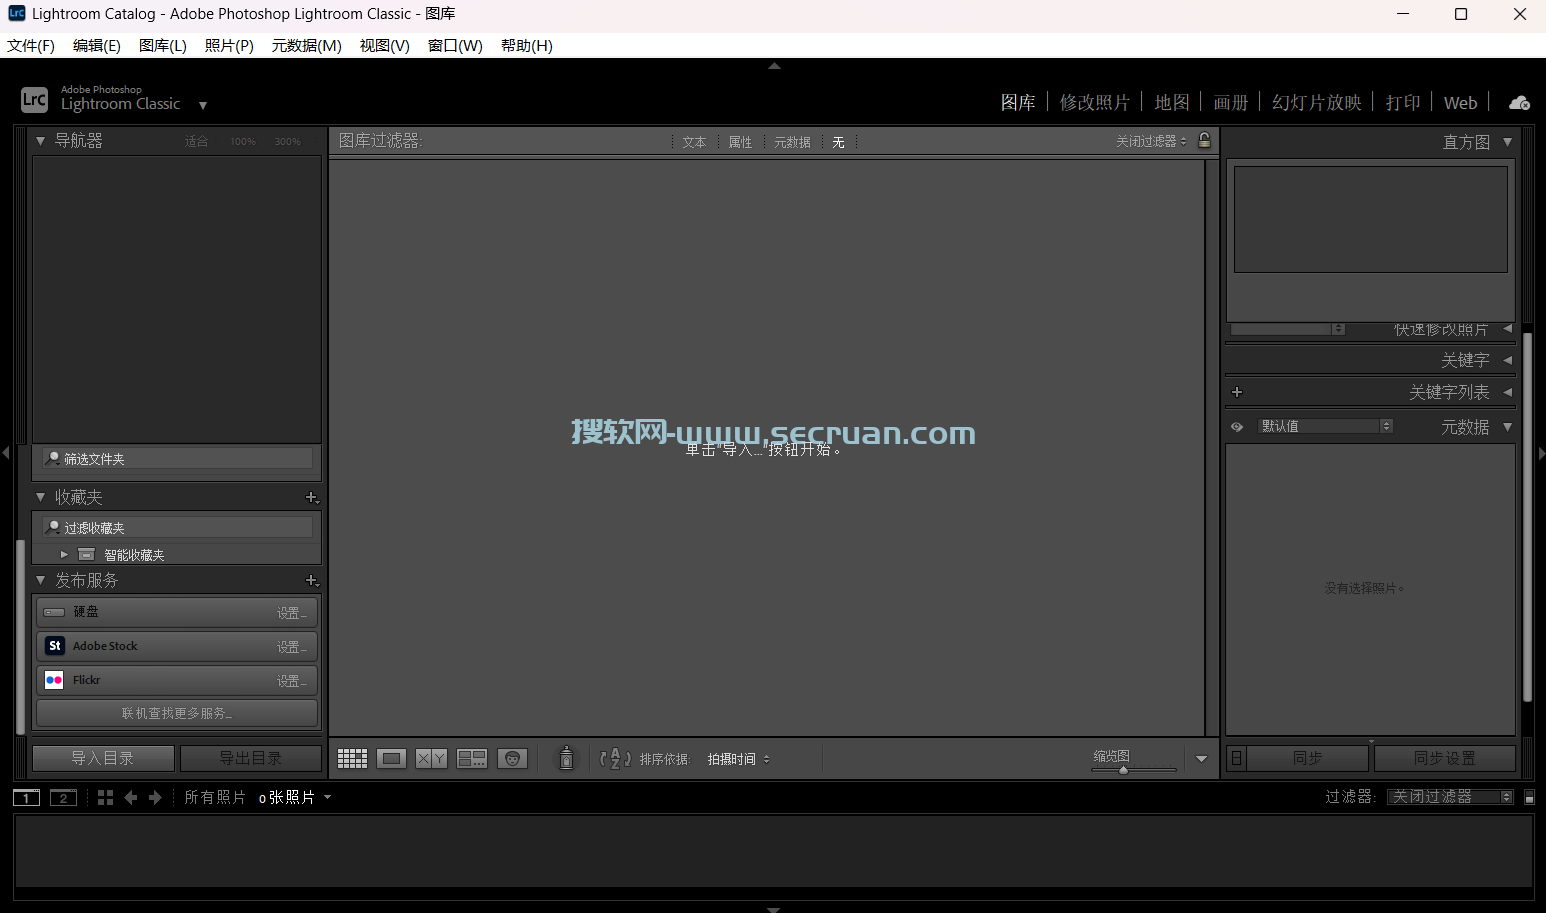This screenshot has width=1546, height=913.
Task: Add keyword with plus icon in 关键字列表
Action: pyautogui.click(x=1237, y=392)
